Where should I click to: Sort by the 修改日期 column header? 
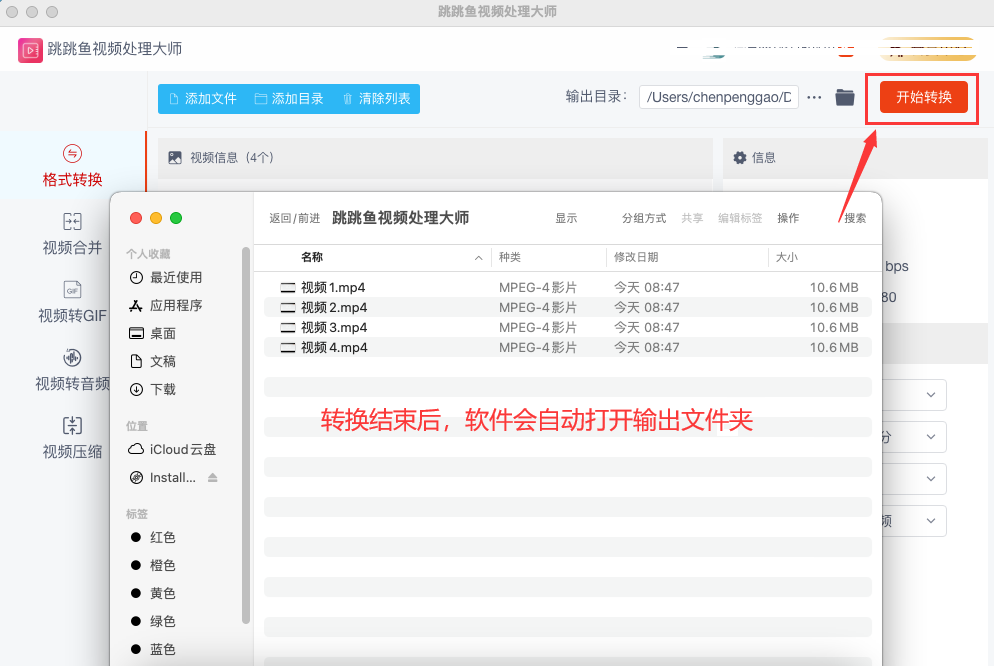point(636,257)
